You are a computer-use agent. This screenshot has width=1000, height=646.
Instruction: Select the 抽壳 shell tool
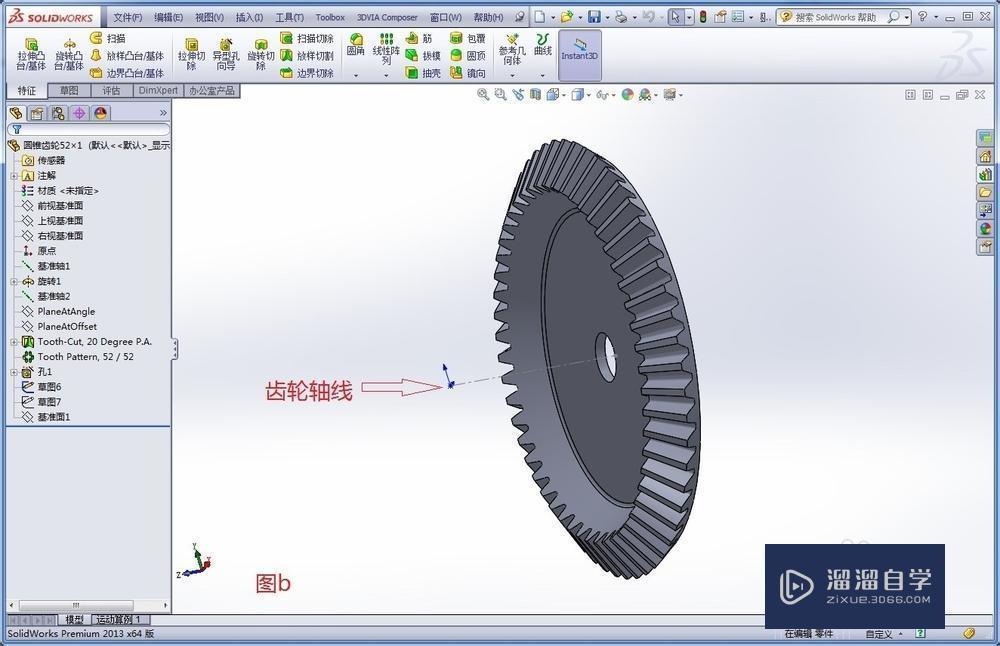click(423, 73)
